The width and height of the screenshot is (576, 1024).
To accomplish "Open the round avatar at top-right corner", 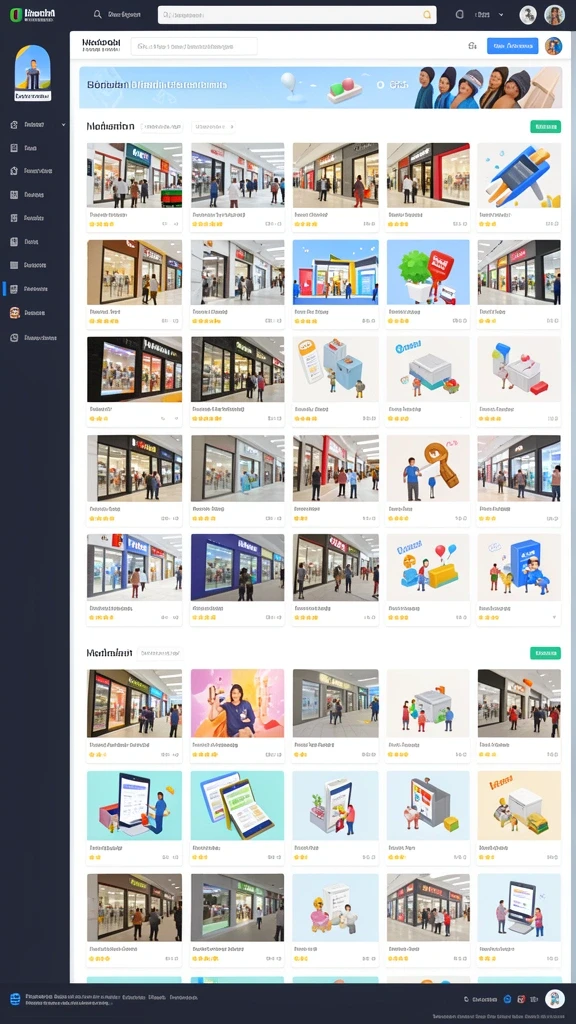I will click(554, 14).
